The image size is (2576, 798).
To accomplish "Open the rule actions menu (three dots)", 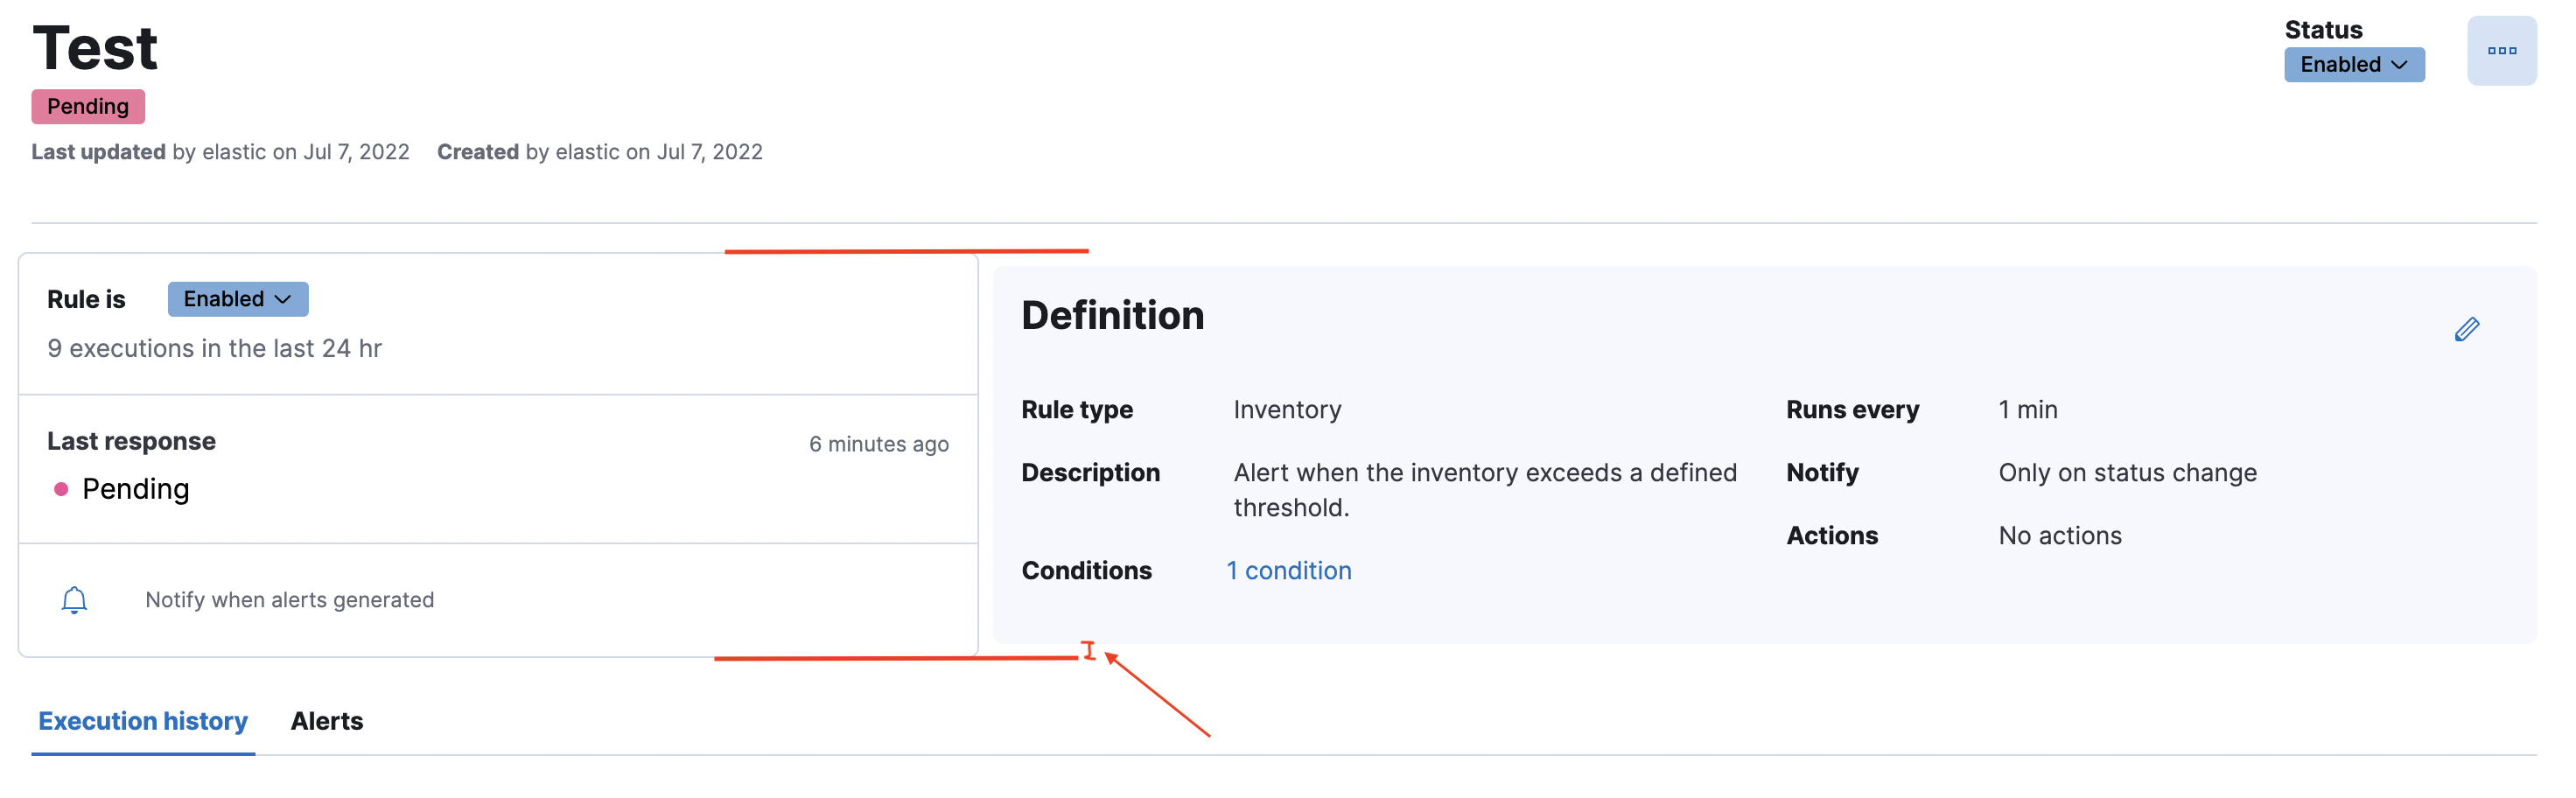I will tap(2502, 49).
